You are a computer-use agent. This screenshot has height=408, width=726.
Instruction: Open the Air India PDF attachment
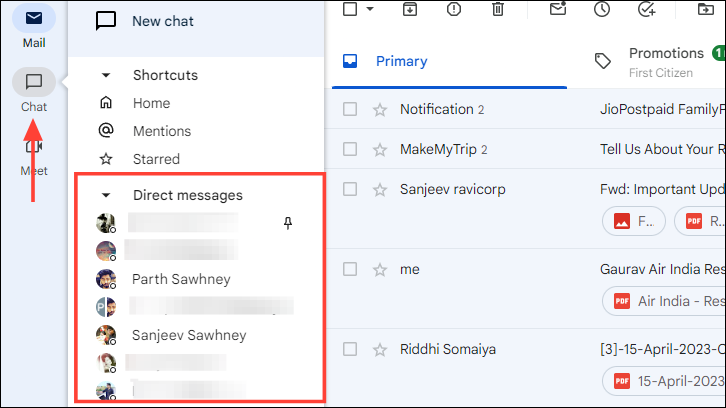point(664,301)
